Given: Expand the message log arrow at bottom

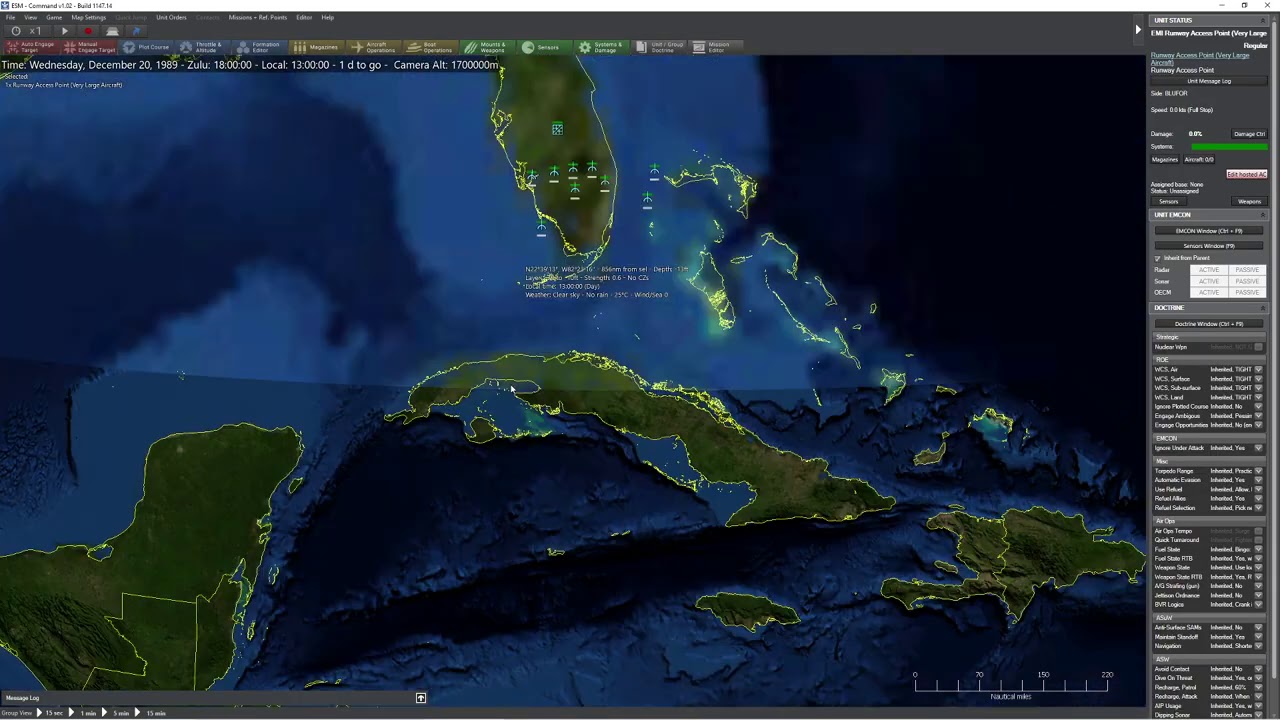Looking at the screenshot, I should (x=421, y=698).
